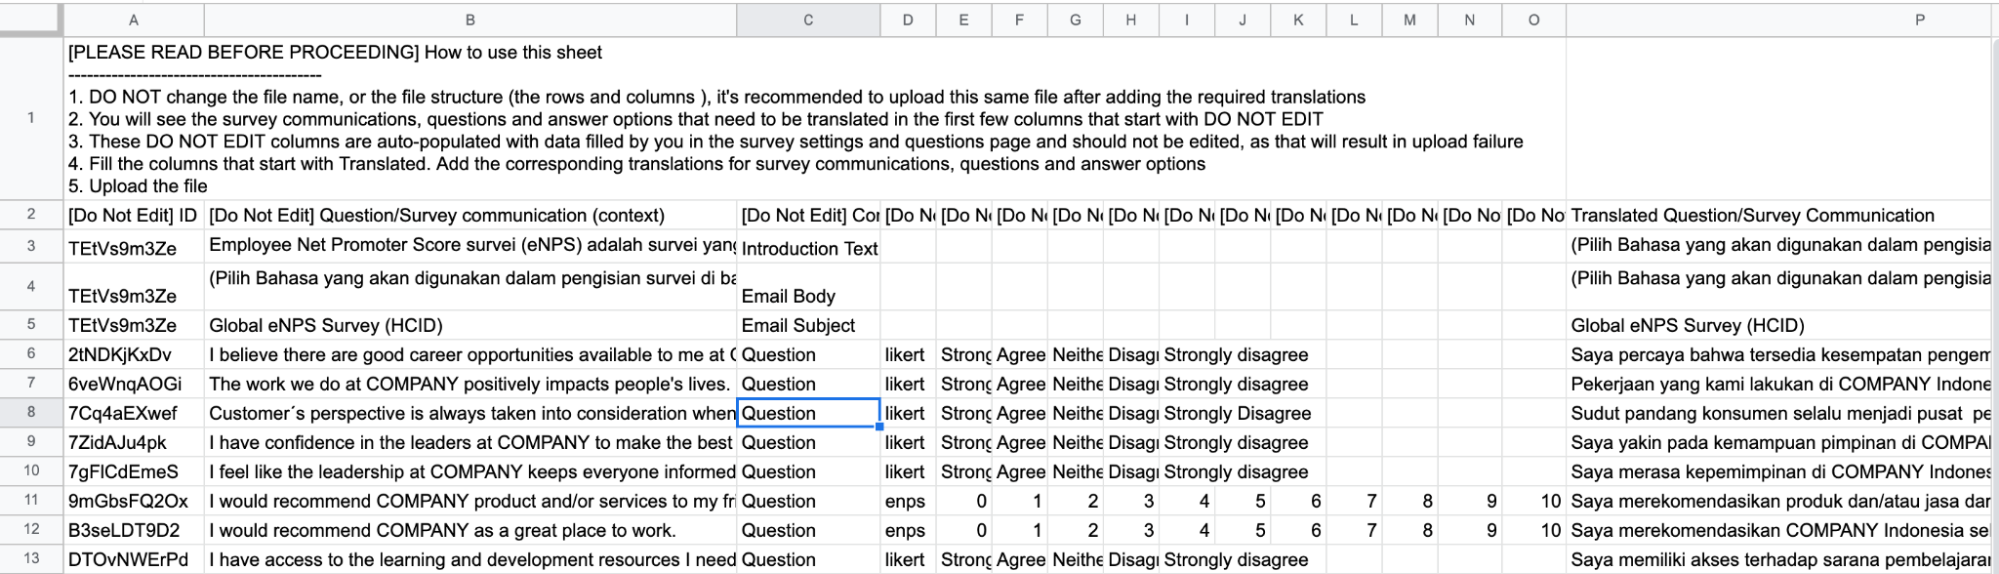Image resolution: width=1999 pixels, height=574 pixels.
Task: Click 'Strongly Disagree' cell in row 8
Action: (x=1187, y=413)
